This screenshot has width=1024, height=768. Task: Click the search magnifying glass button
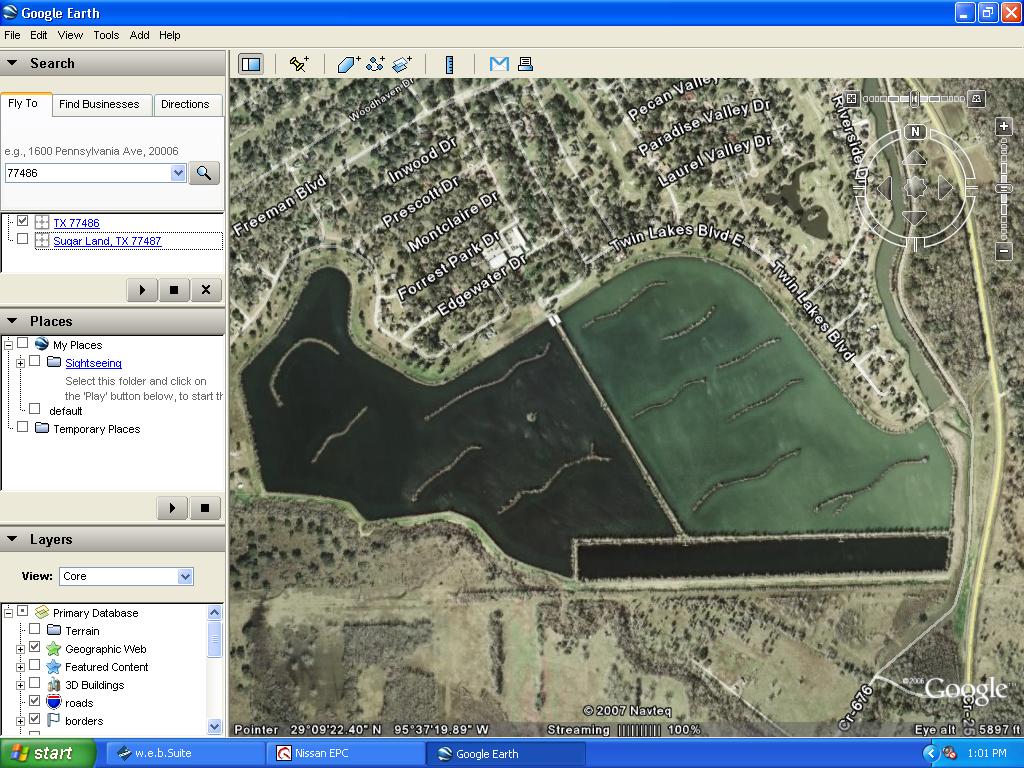[204, 173]
